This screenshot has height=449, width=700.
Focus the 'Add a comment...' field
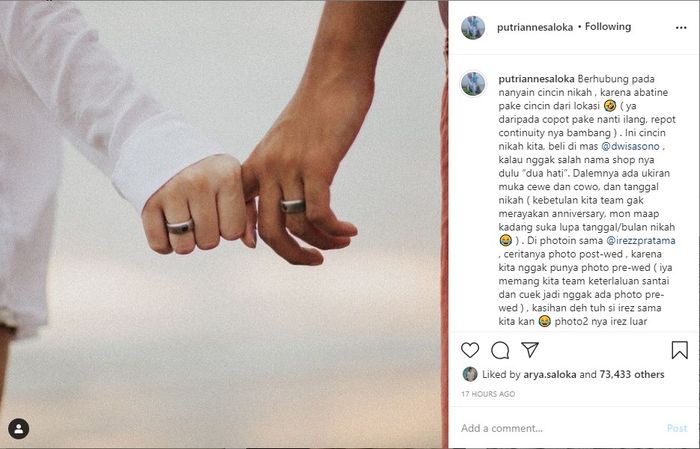[561, 428]
